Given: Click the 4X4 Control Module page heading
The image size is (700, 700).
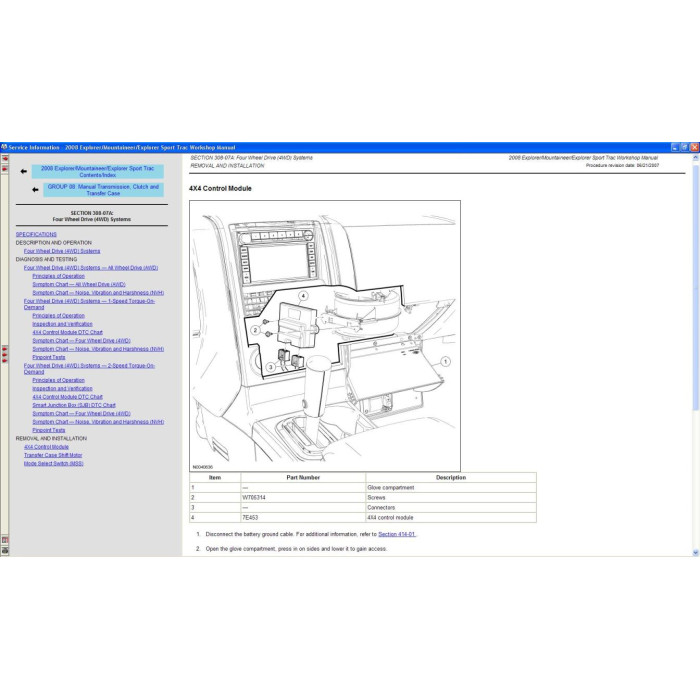Looking at the screenshot, I should (220, 189).
